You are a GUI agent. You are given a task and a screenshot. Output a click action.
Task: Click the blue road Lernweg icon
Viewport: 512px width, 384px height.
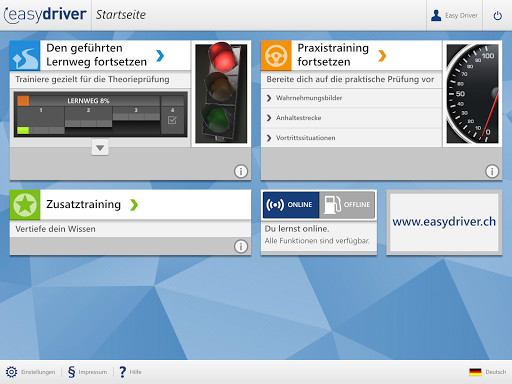click(x=25, y=56)
